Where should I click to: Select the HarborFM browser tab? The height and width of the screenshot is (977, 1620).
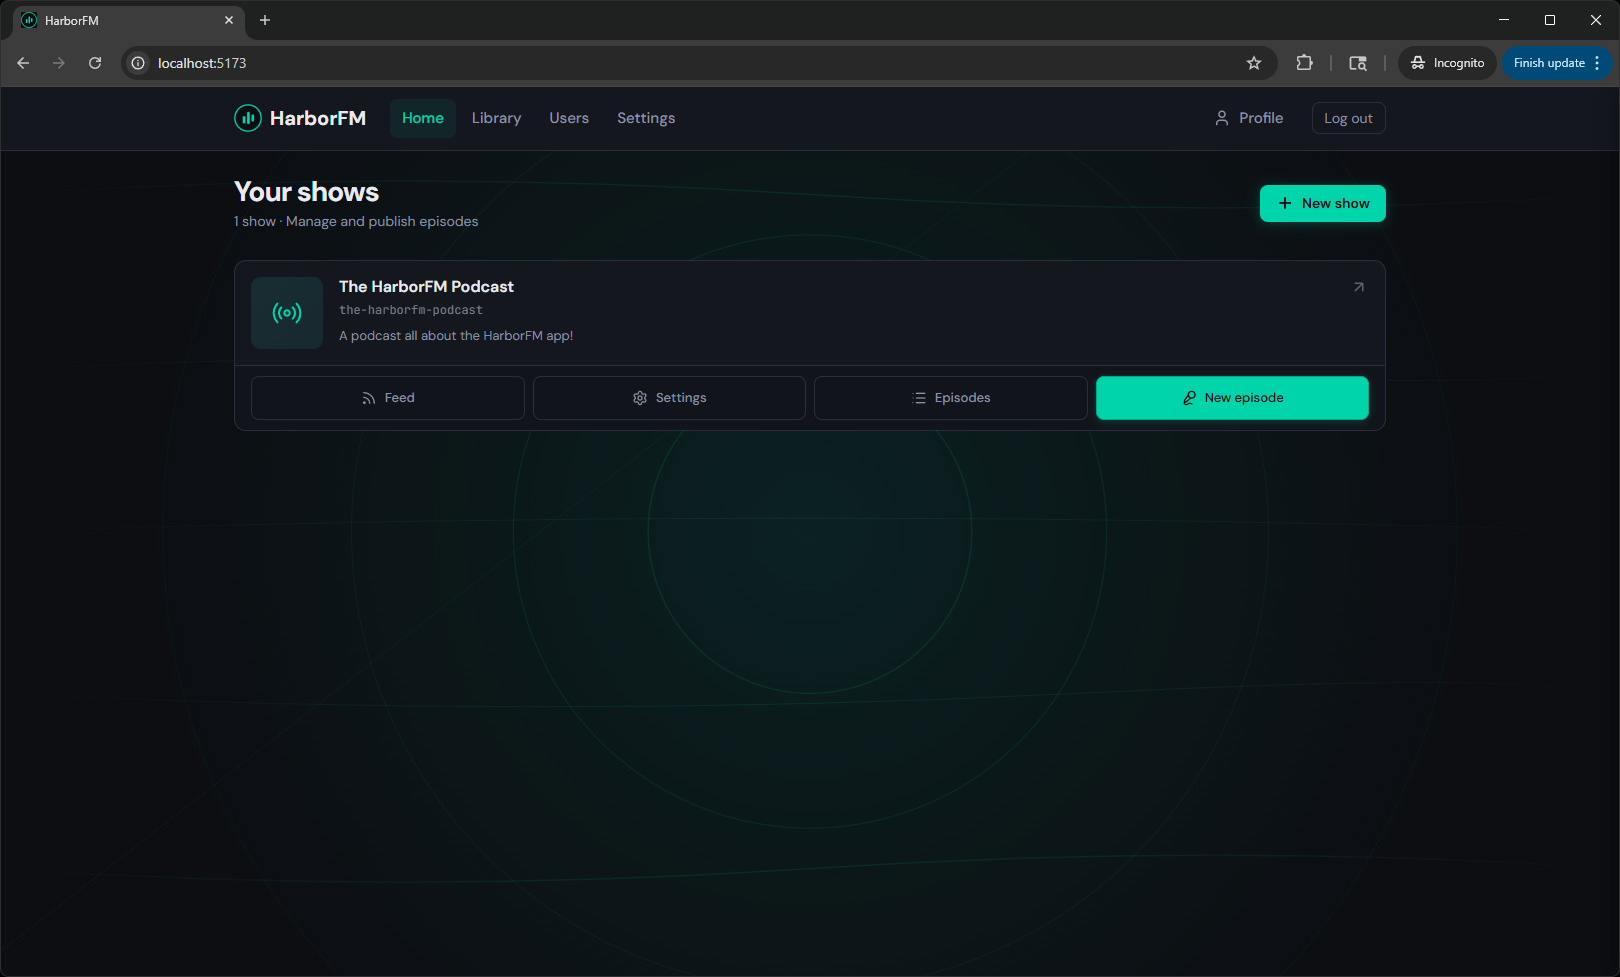click(128, 20)
